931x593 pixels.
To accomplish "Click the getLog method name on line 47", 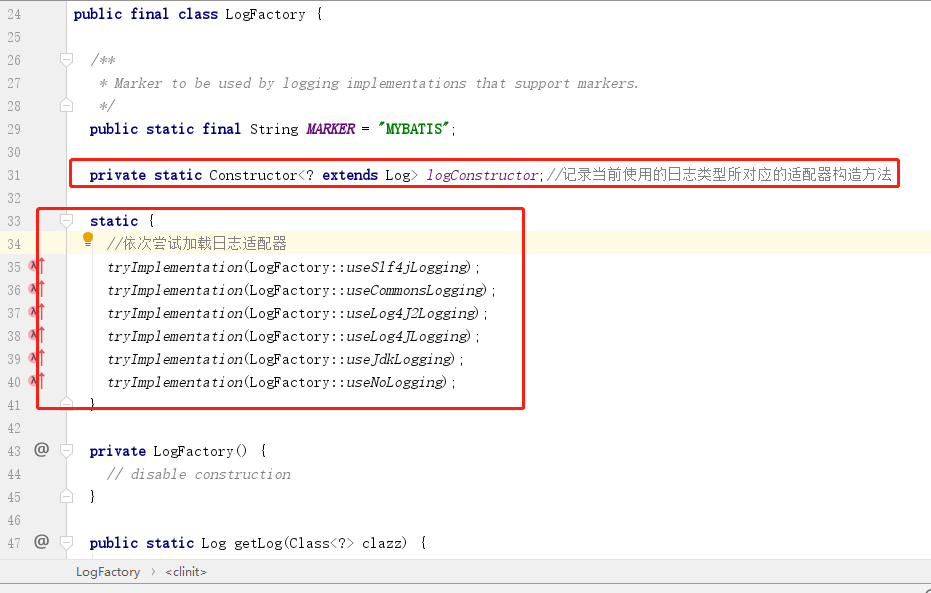I will coord(258,543).
